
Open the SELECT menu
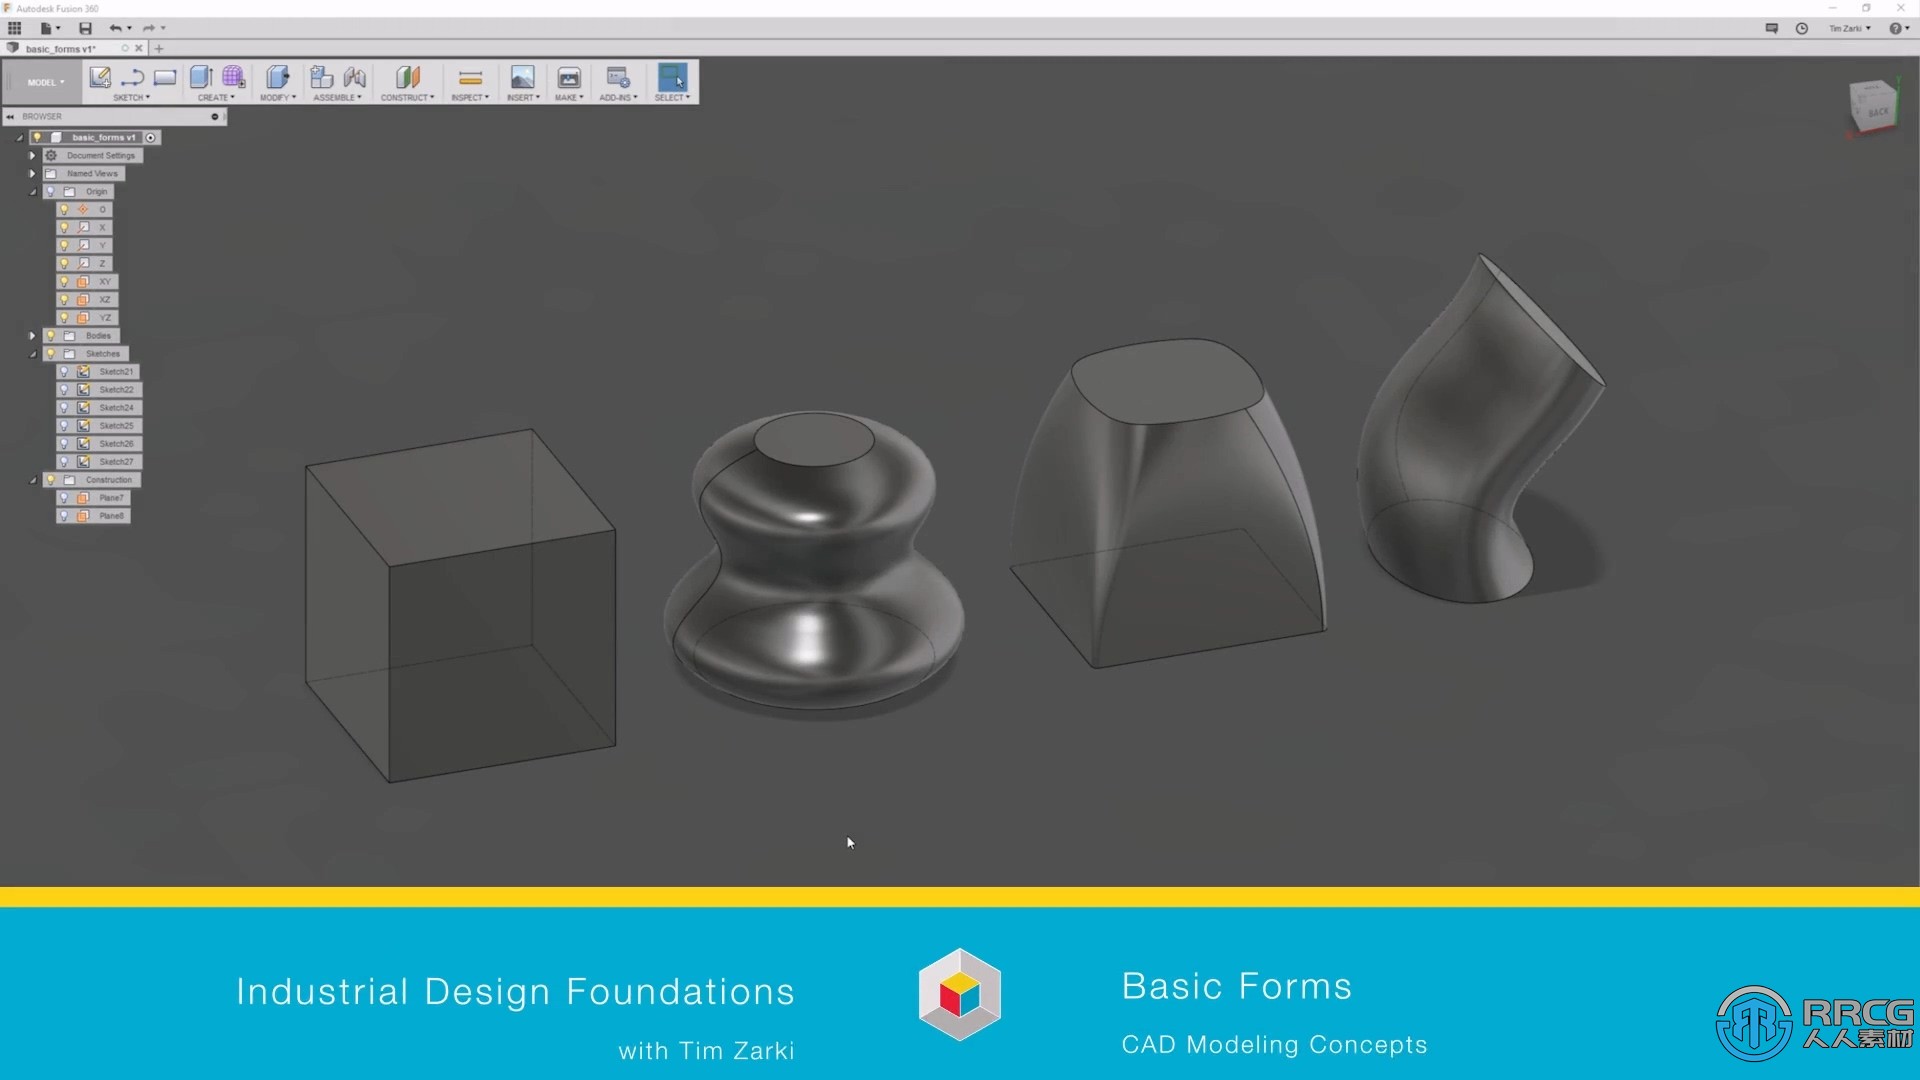[672, 98]
